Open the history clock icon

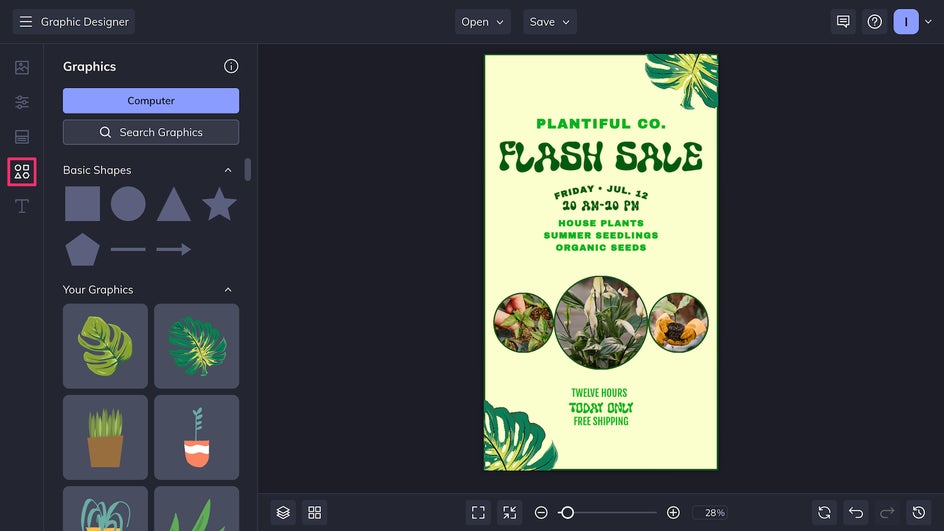pyautogui.click(x=919, y=512)
